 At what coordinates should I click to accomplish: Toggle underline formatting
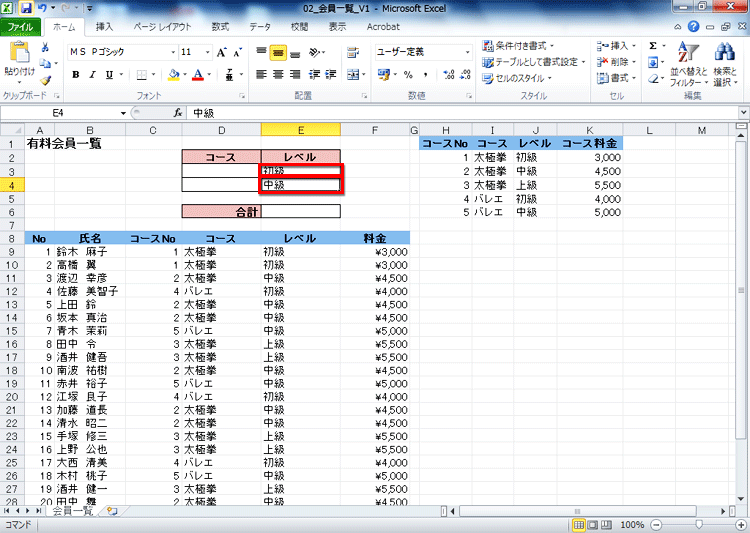click(x=110, y=75)
